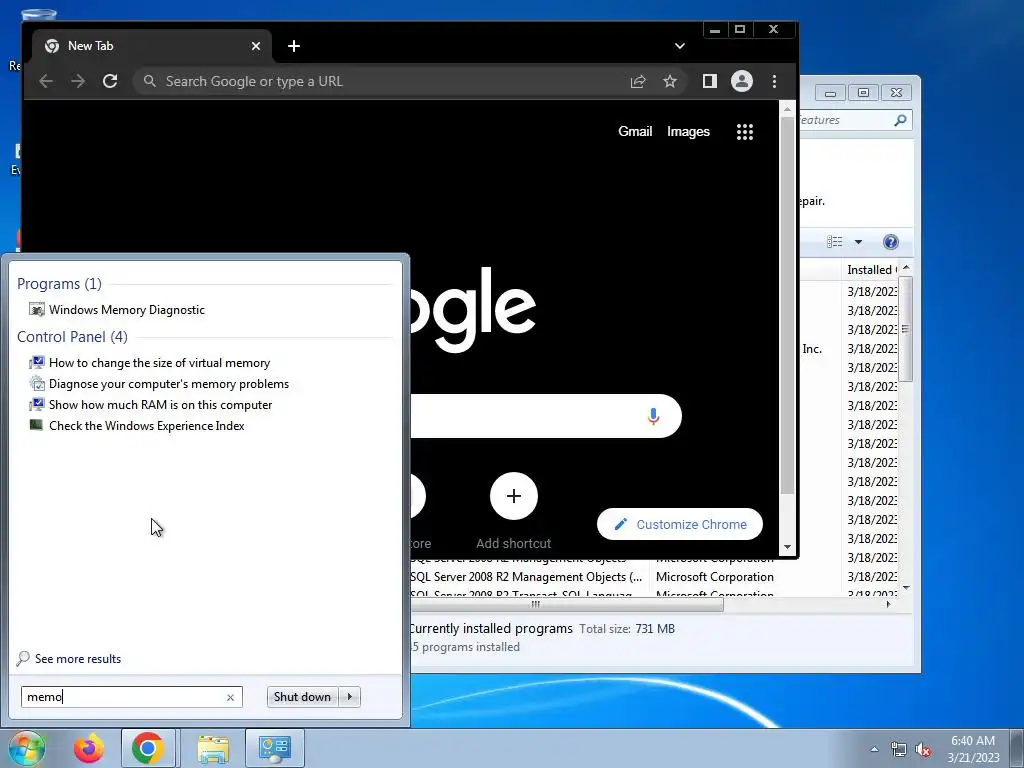
Task: Click Programs list scroll right arrow
Action: (888, 605)
